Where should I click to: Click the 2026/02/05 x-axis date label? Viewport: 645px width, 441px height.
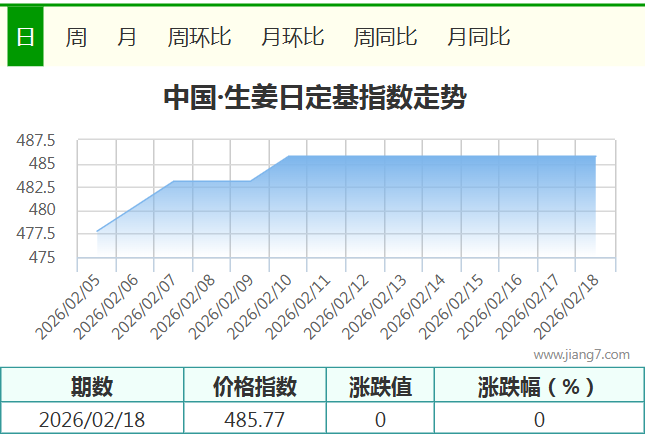(x=68, y=308)
